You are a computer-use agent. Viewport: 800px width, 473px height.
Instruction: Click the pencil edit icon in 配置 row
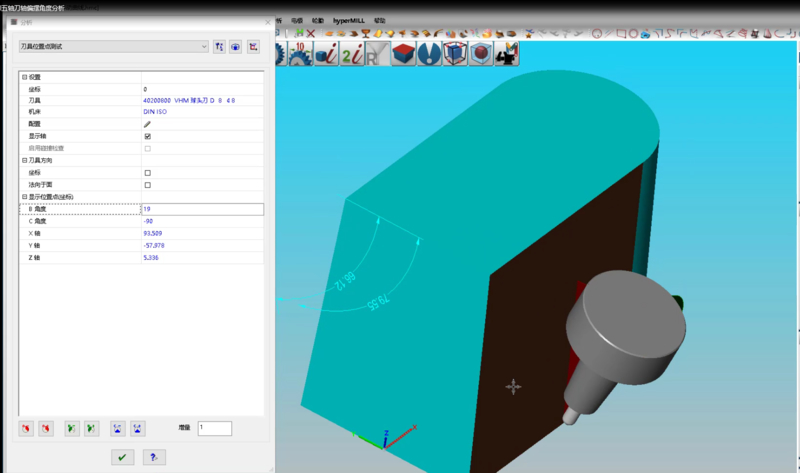click(147, 123)
